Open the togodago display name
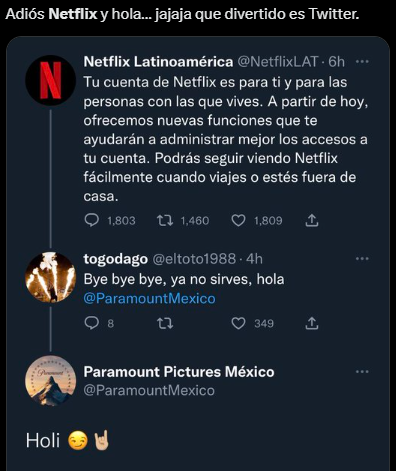396x471 pixels. tap(115, 259)
